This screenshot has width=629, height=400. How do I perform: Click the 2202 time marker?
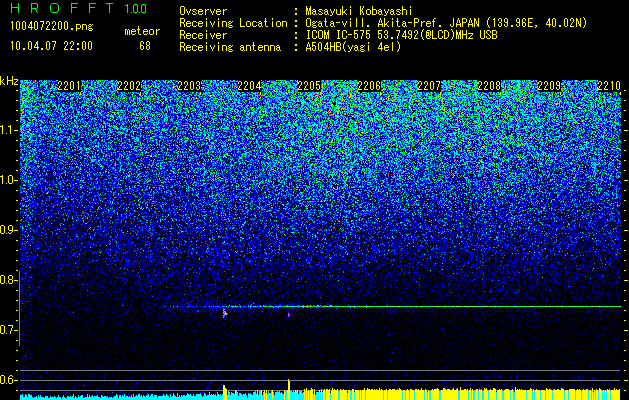coord(129,86)
